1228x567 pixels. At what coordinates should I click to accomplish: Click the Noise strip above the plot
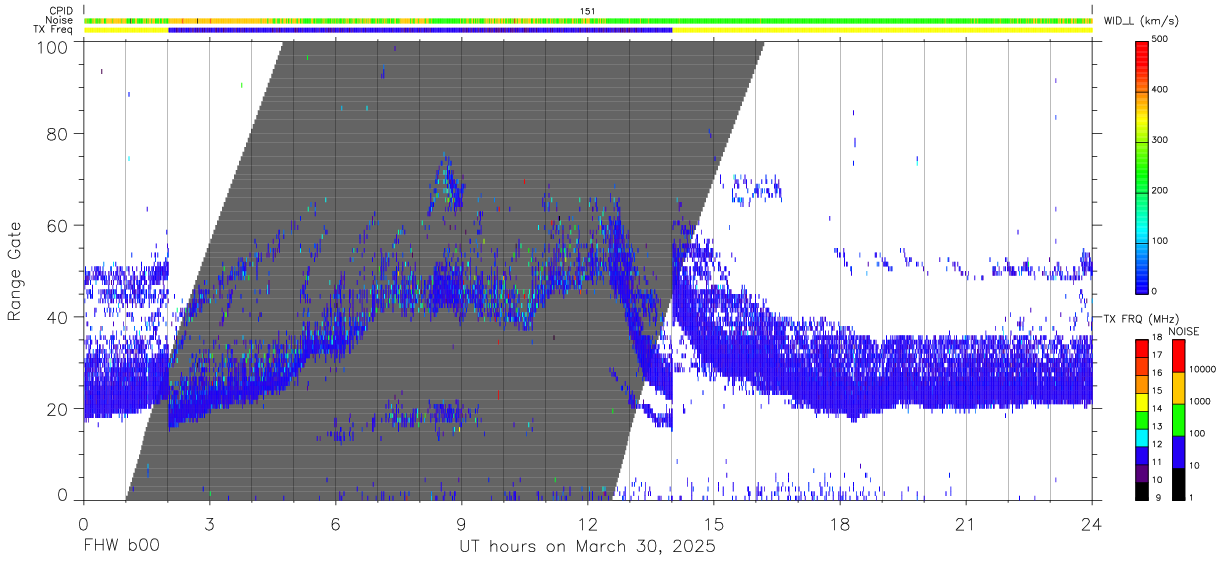(588, 20)
